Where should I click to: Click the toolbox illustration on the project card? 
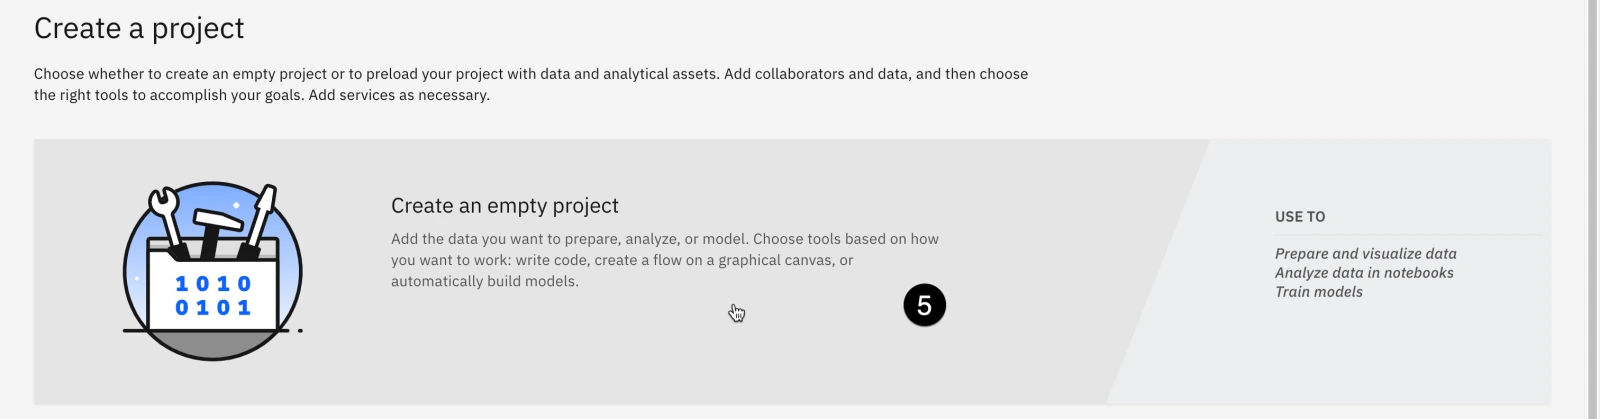click(x=212, y=271)
